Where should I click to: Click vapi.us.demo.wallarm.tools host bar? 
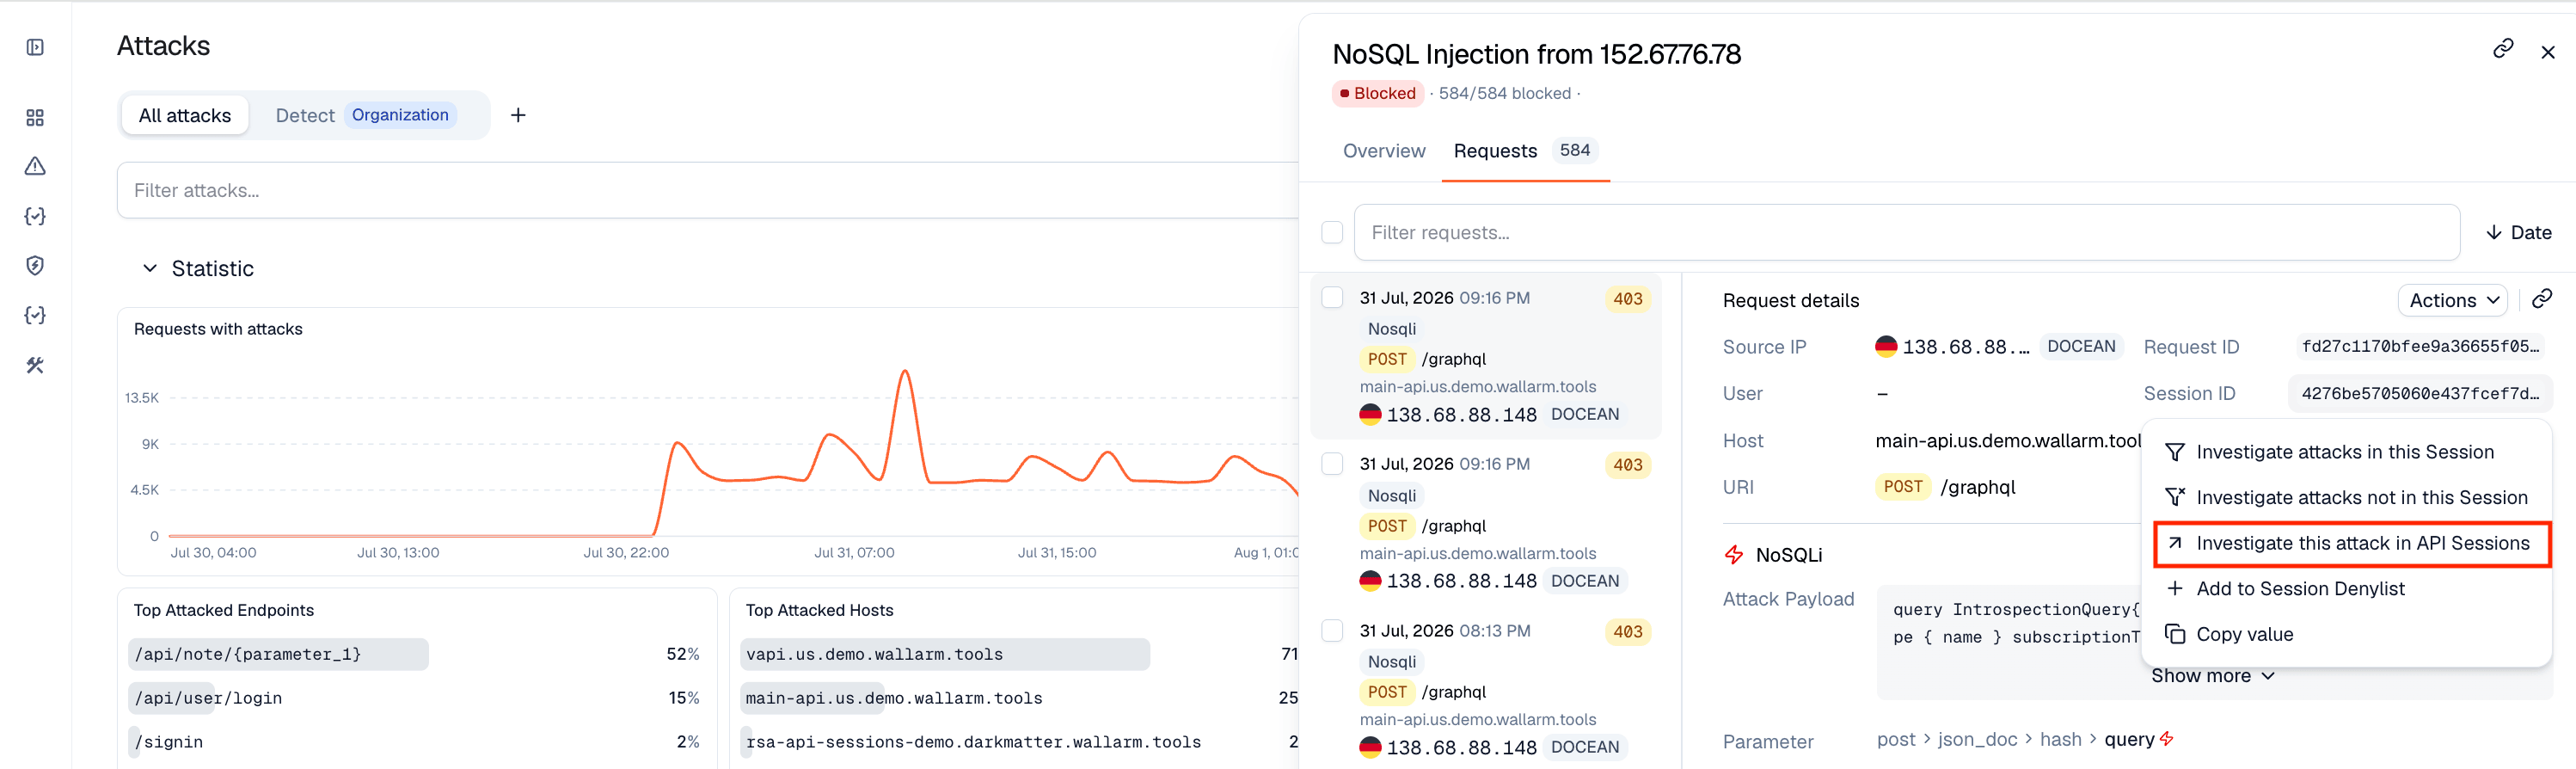click(x=945, y=654)
